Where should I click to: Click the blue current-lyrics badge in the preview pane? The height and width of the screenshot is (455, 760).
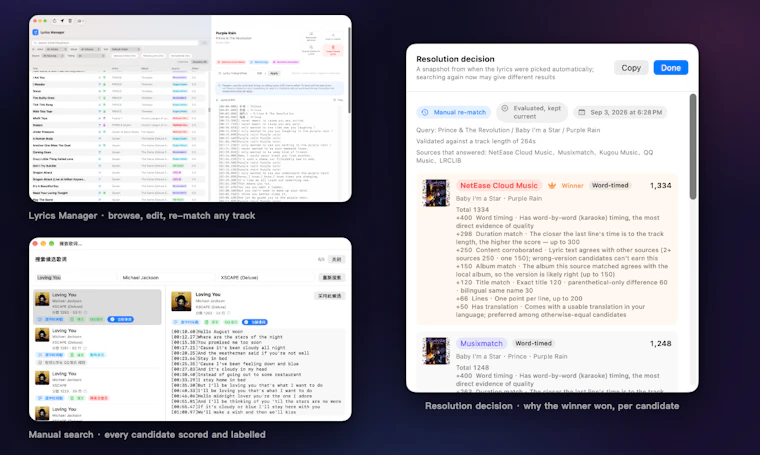click(255, 322)
